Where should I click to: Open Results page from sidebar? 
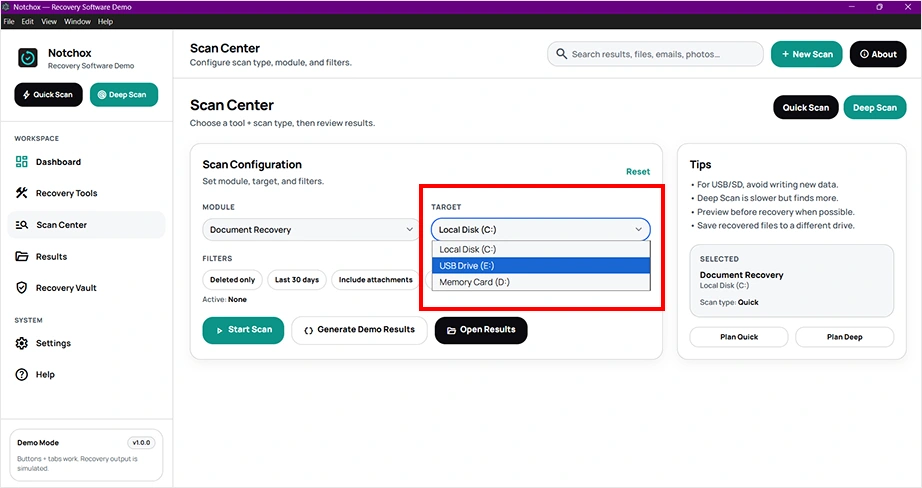[86, 256]
